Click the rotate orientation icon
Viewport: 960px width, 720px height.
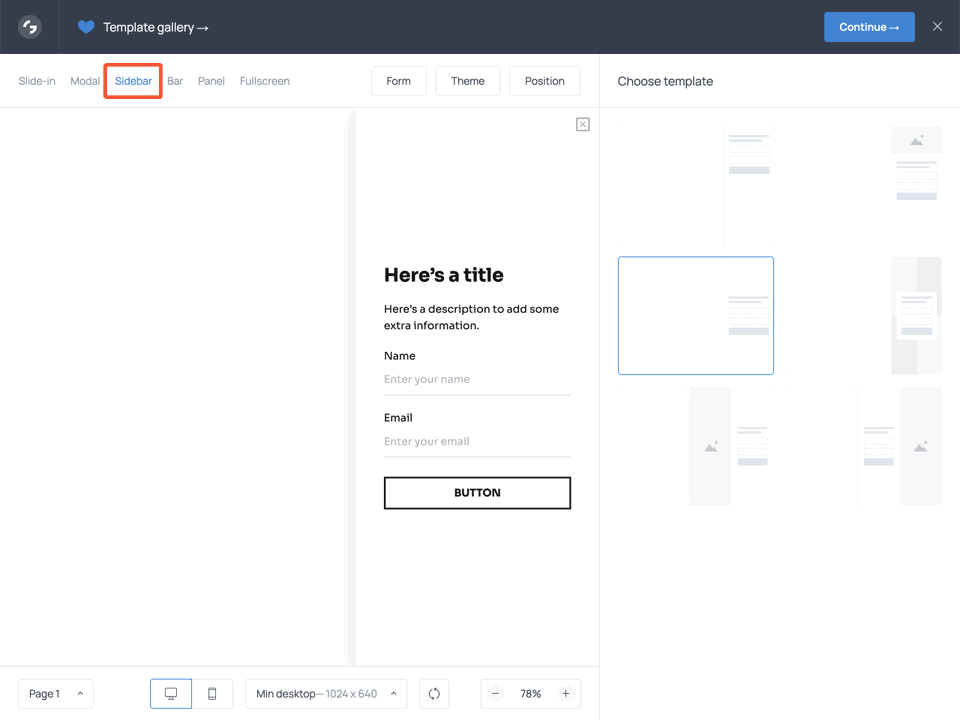point(434,694)
